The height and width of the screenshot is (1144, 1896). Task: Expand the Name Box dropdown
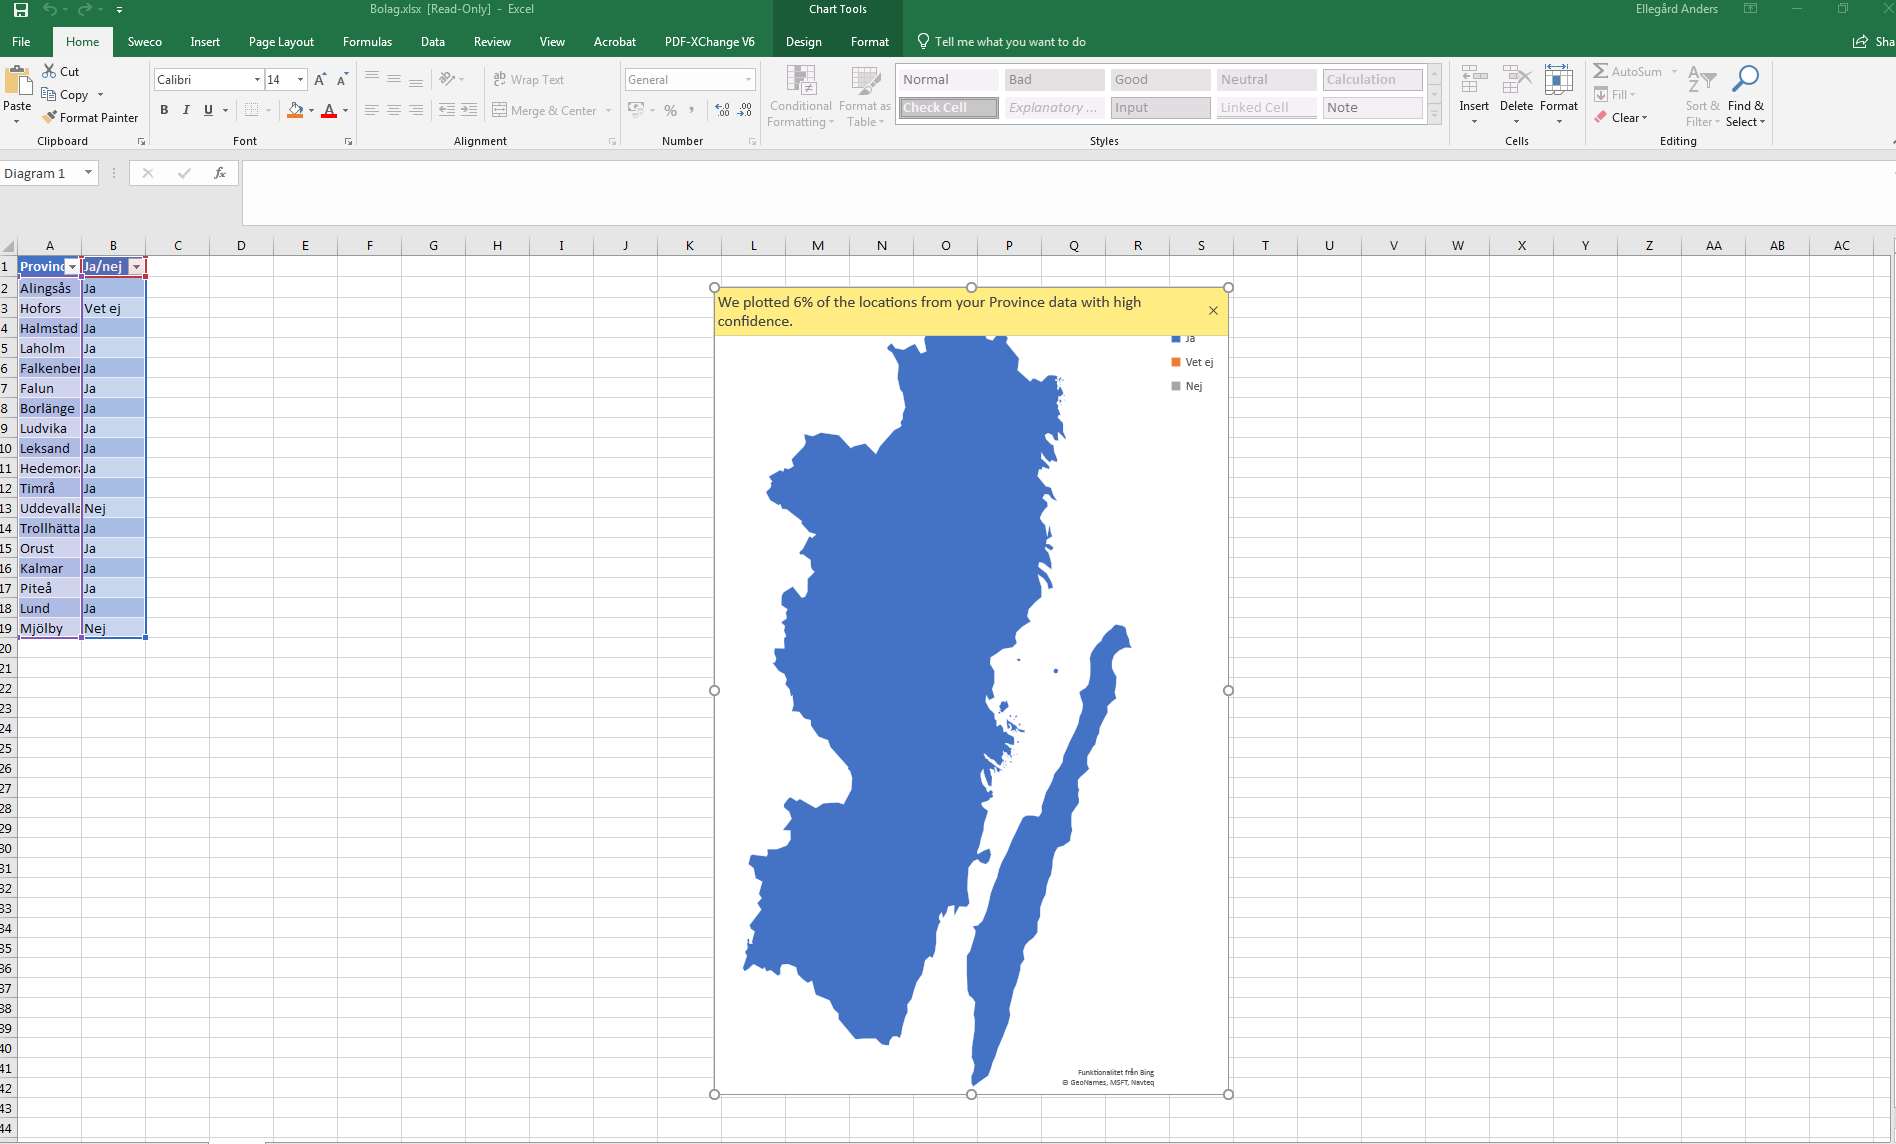(x=88, y=173)
